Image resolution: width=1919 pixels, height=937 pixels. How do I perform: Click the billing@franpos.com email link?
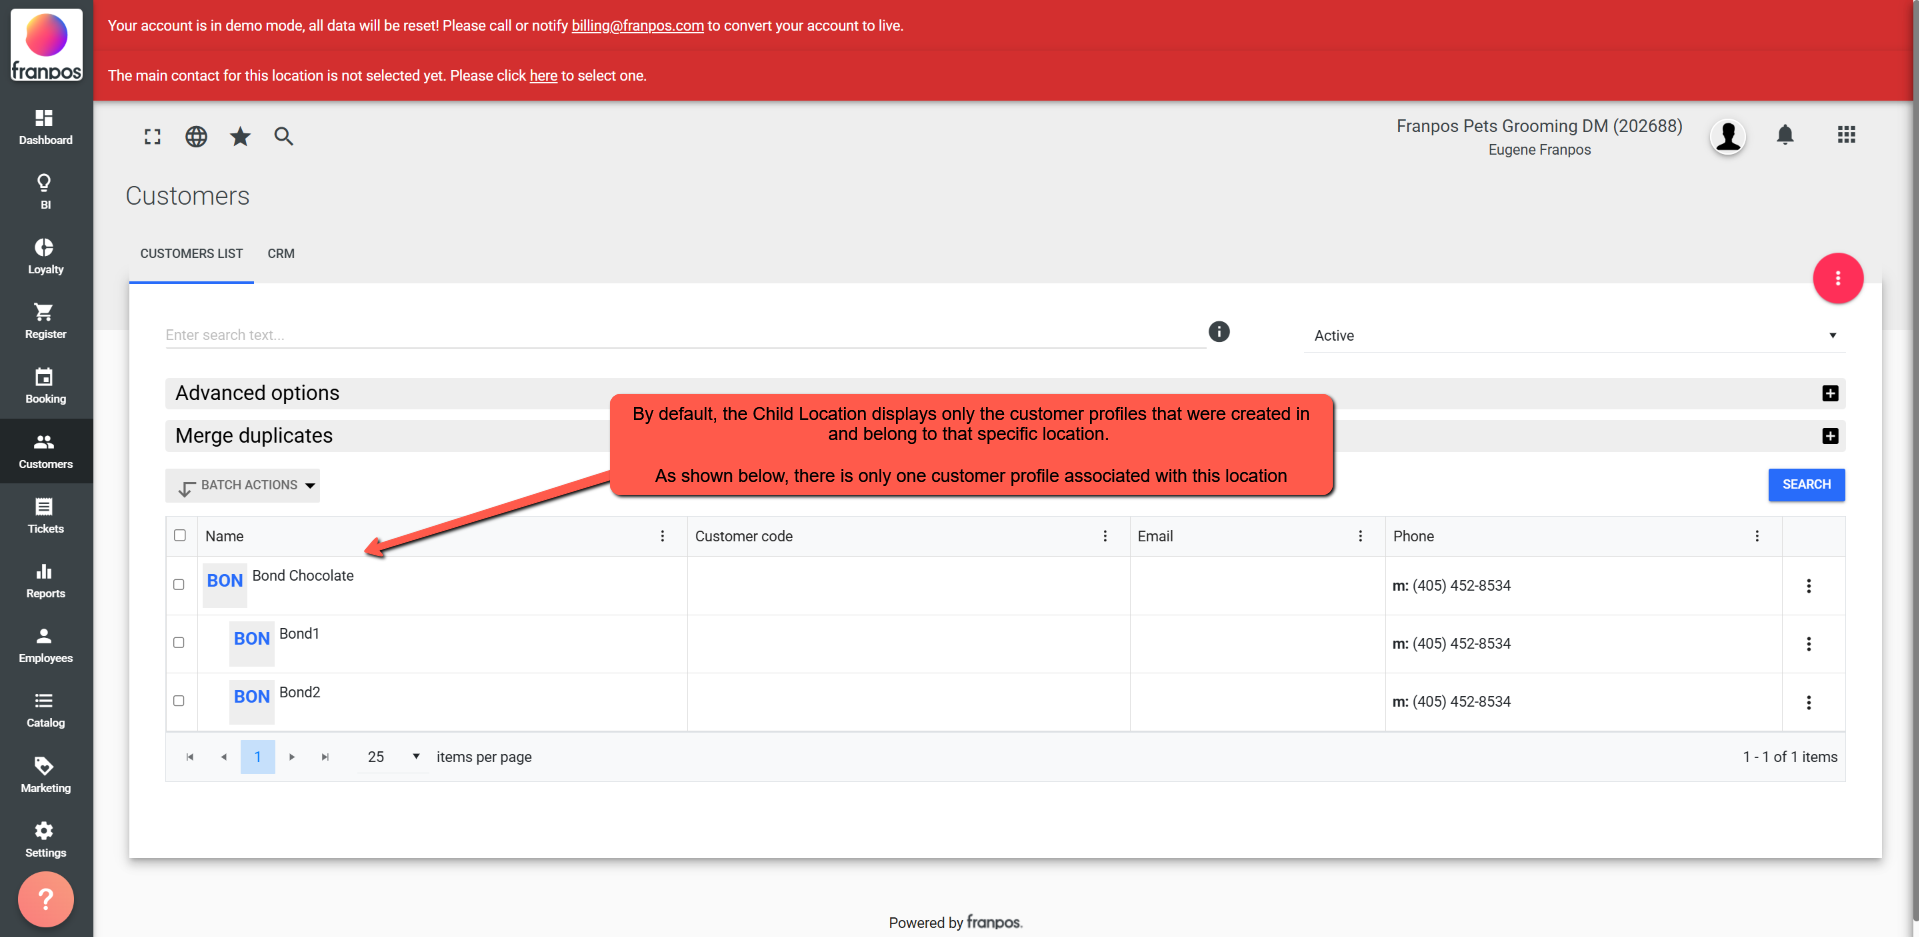(638, 26)
